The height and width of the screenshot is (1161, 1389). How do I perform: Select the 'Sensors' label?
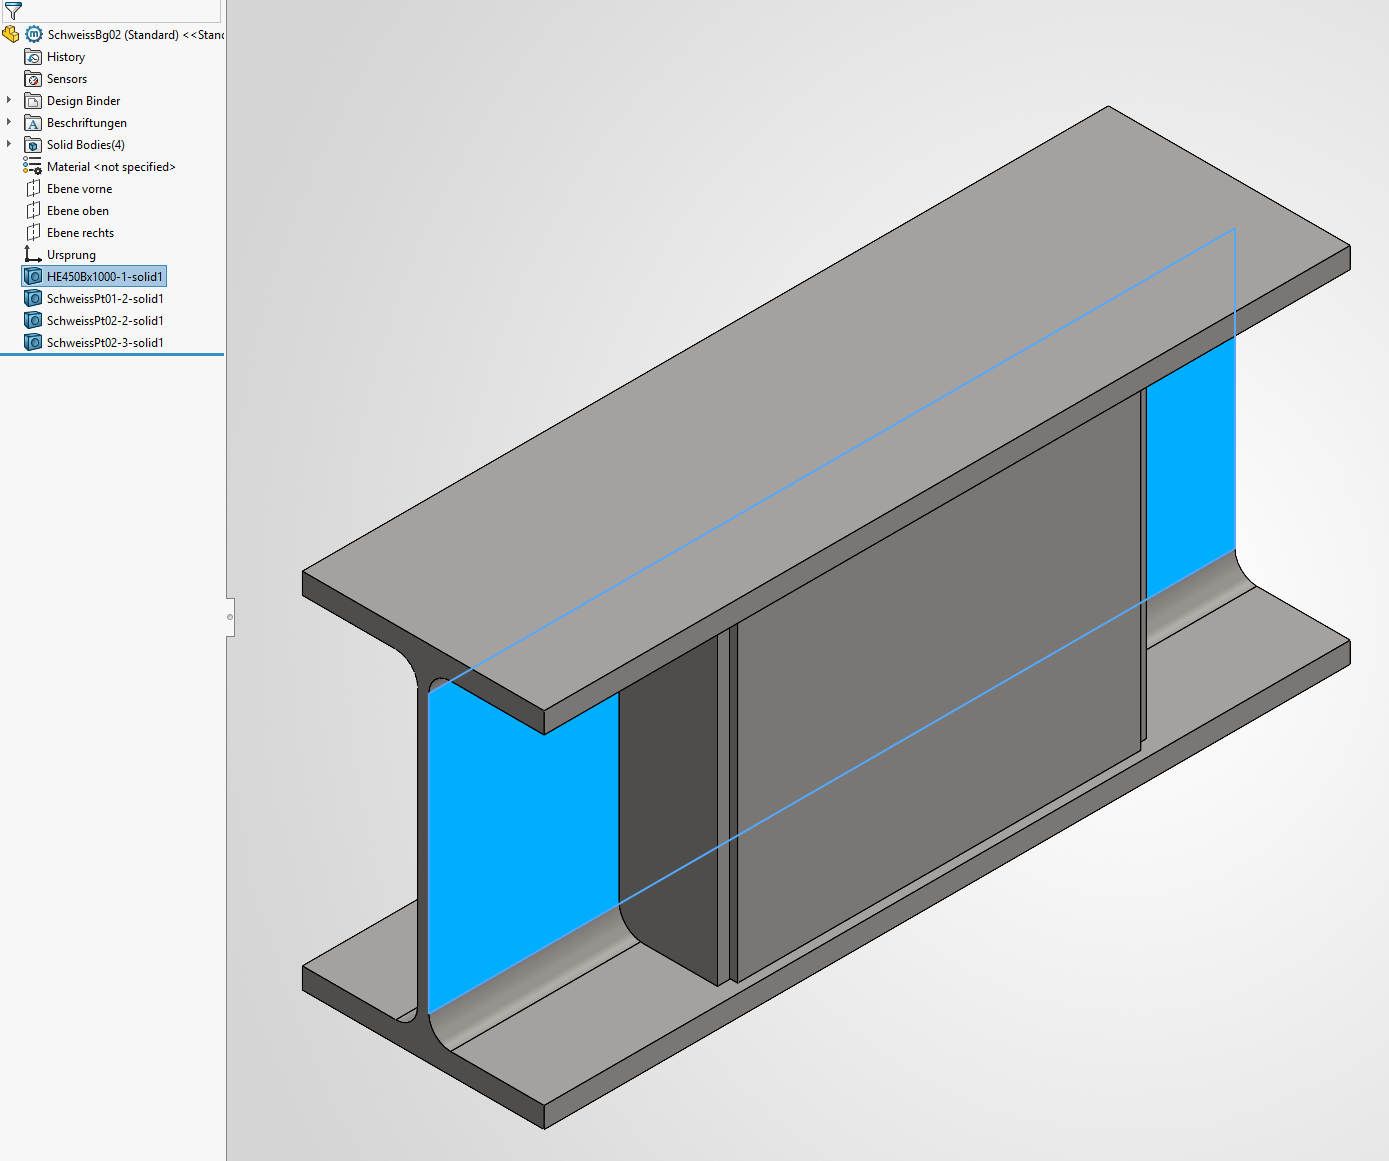pyautogui.click(x=67, y=79)
